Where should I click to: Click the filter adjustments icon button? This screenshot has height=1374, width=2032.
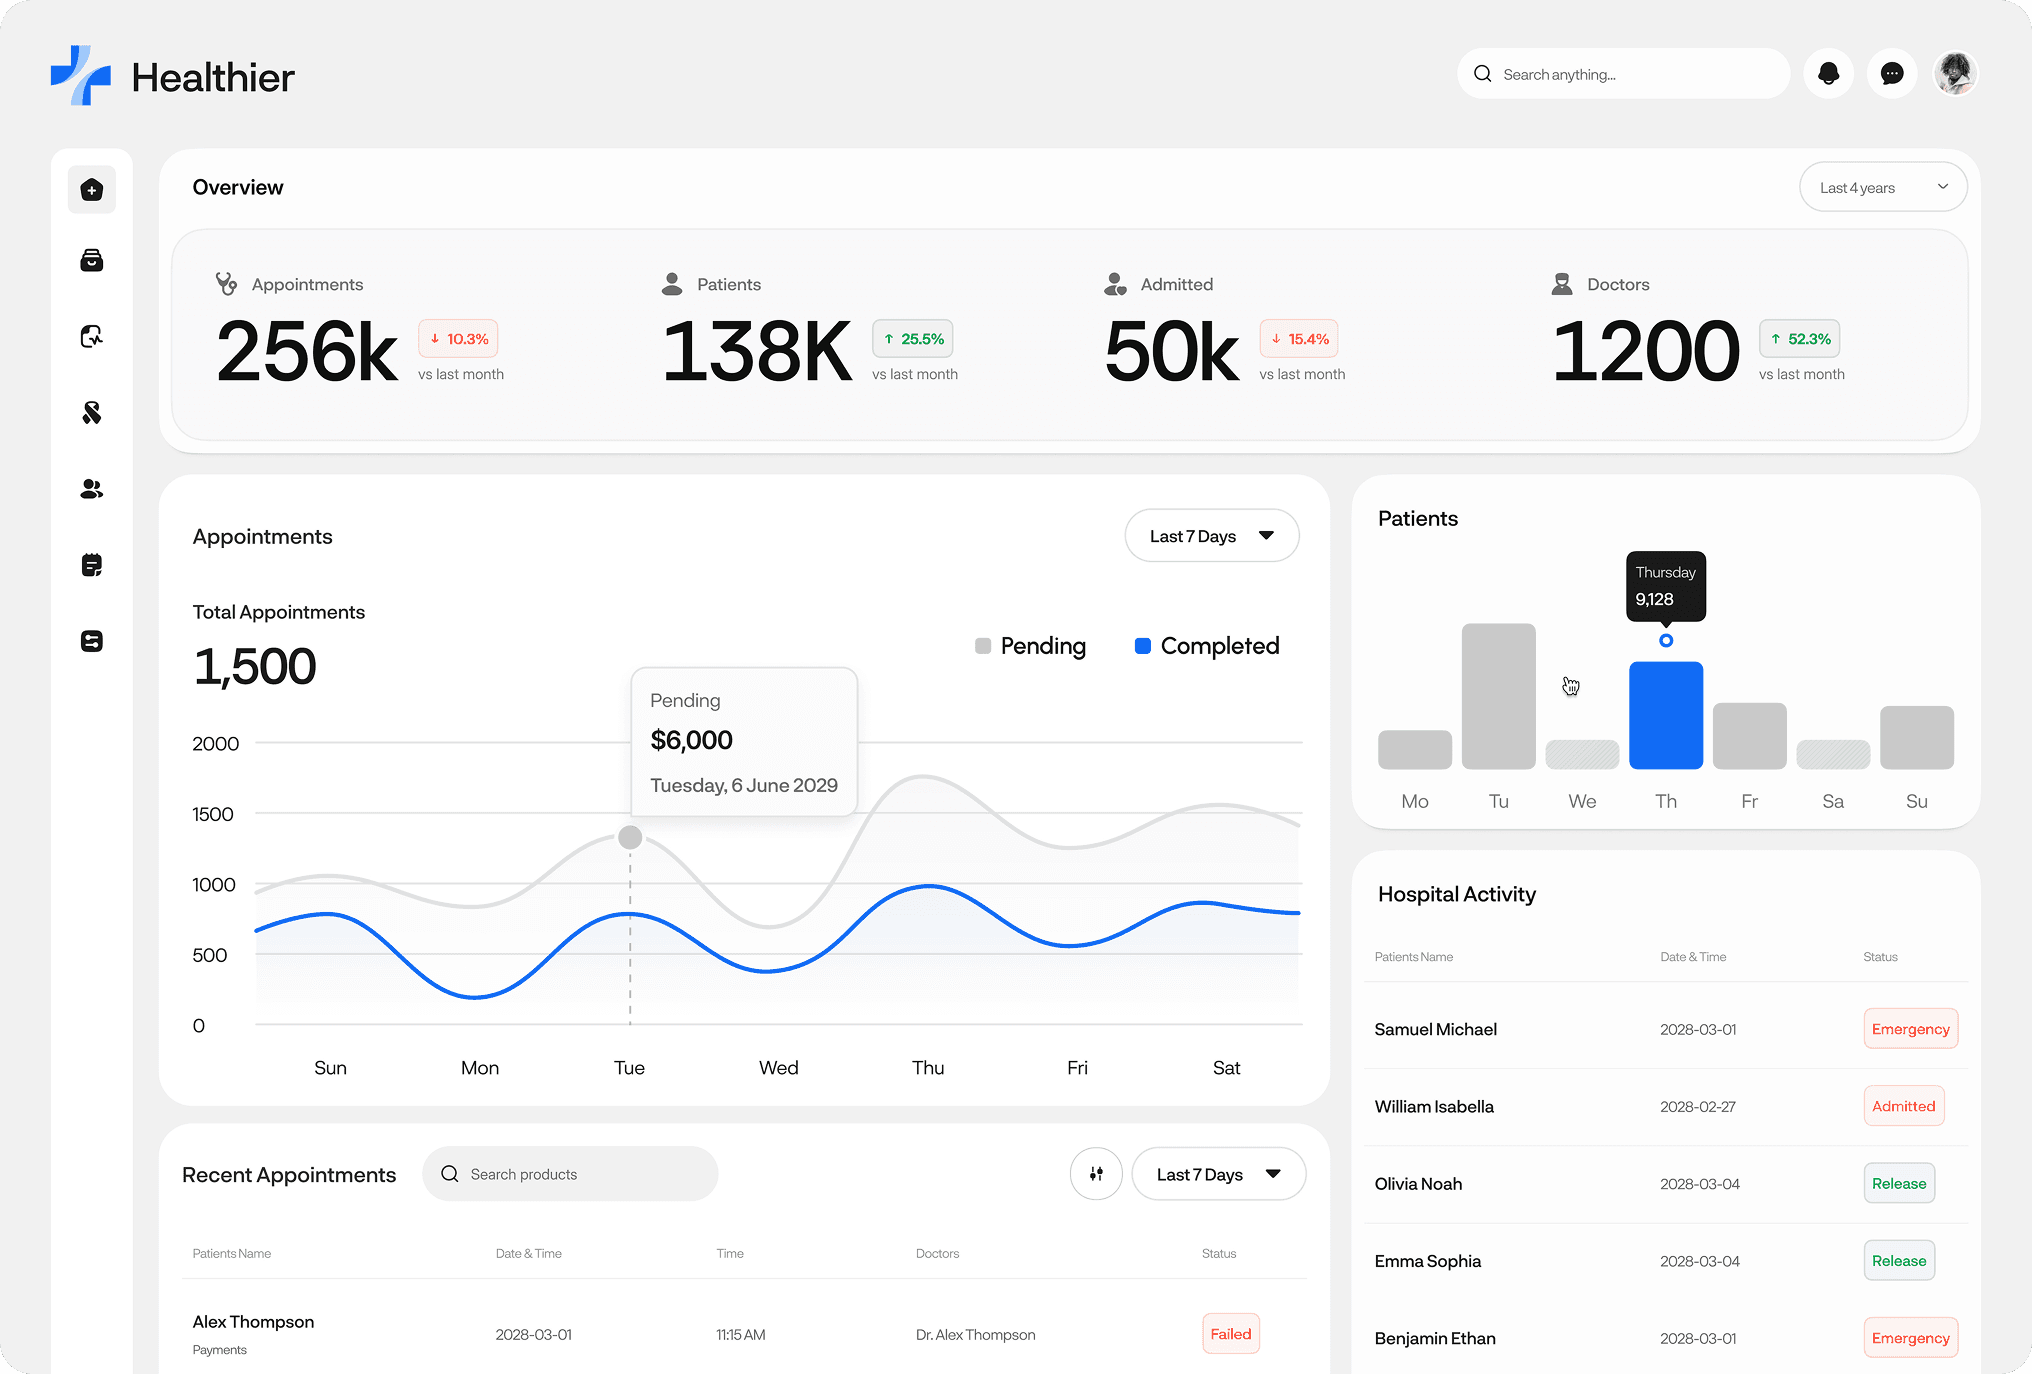pyautogui.click(x=1096, y=1174)
